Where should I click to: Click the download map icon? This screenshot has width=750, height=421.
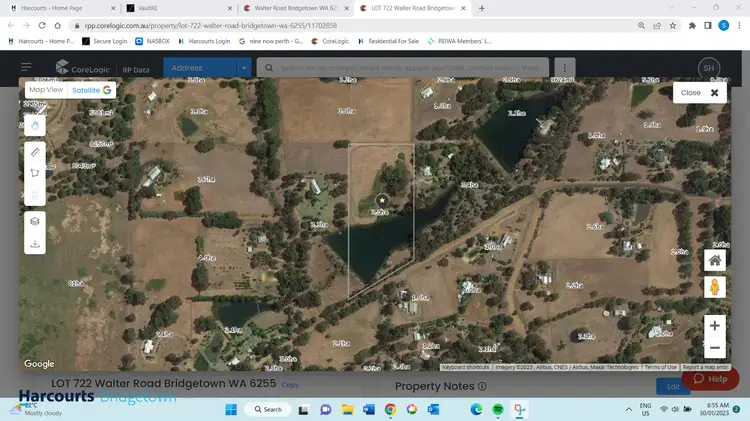(35, 244)
